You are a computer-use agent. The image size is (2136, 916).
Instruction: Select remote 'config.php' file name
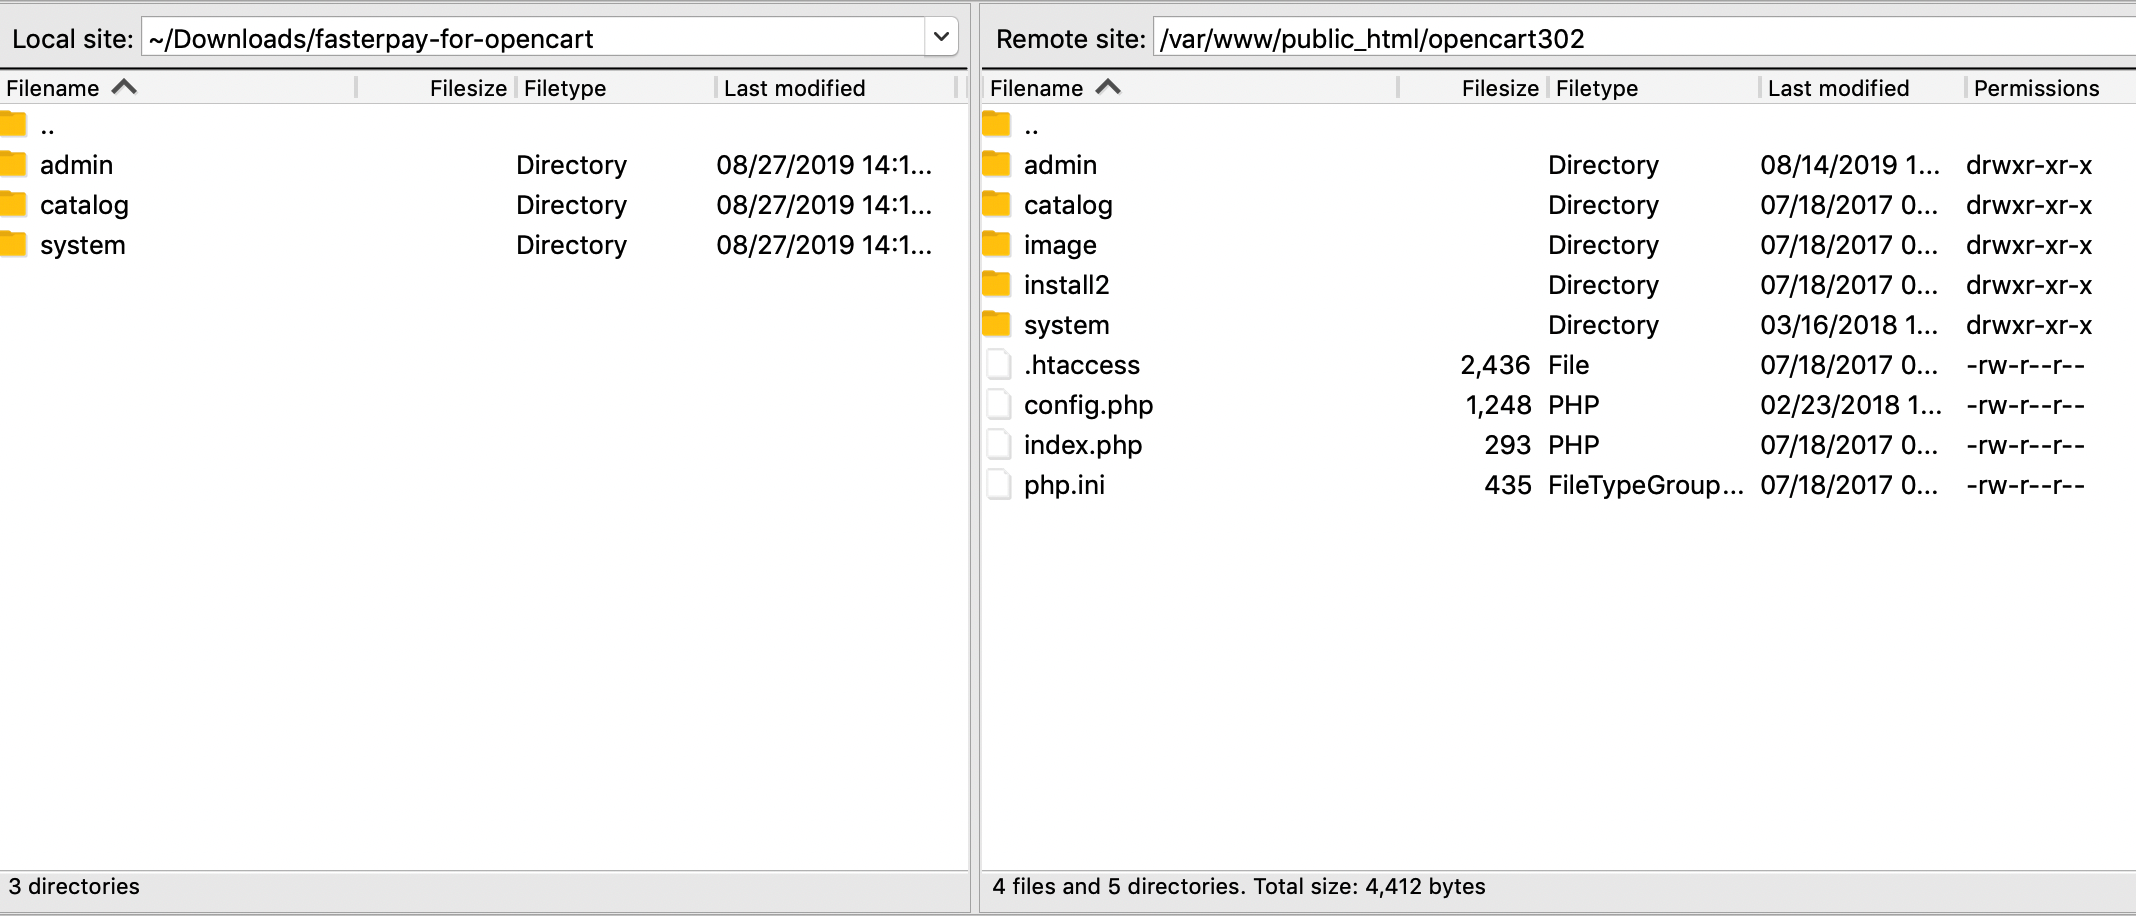(1088, 405)
